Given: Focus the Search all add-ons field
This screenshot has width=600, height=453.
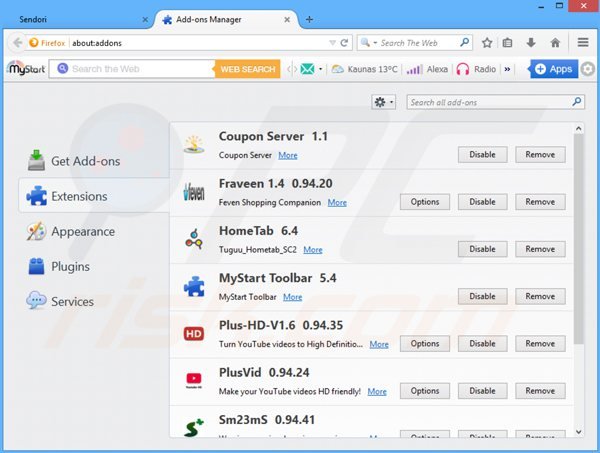Looking at the screenshot, I should (490, 102).
